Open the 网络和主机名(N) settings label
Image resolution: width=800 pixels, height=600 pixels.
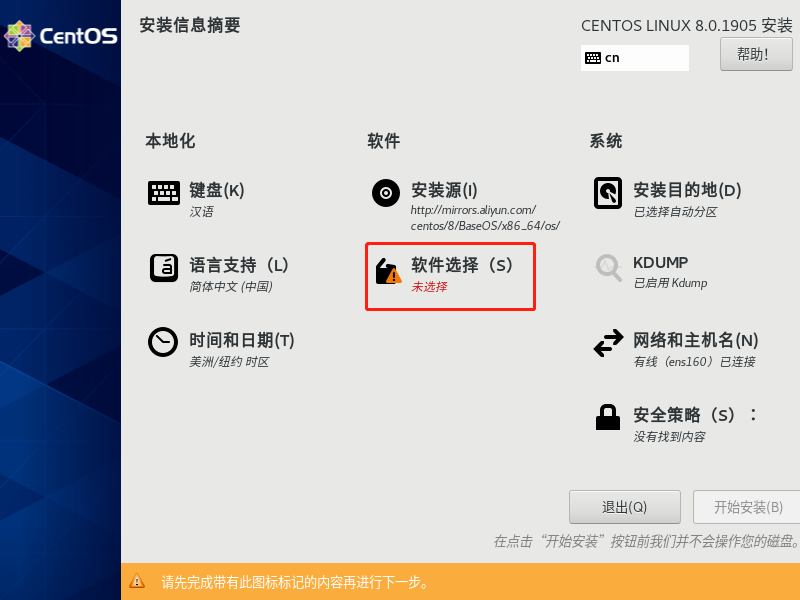[695, 340]
